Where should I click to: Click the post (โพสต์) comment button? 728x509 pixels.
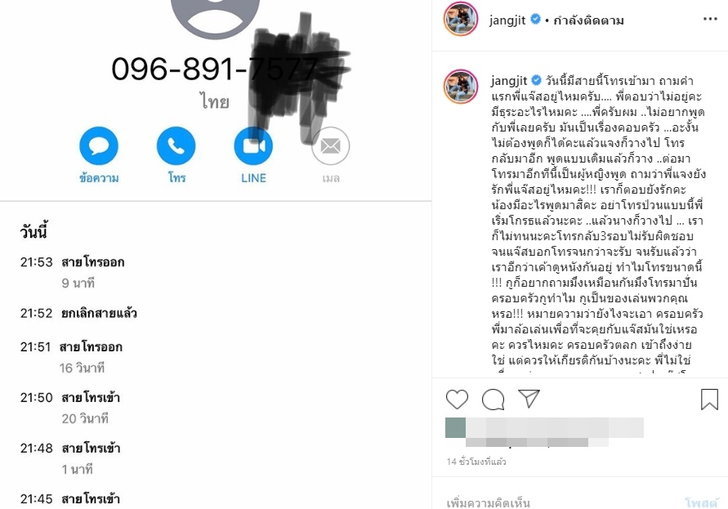(x=701, y=502)
